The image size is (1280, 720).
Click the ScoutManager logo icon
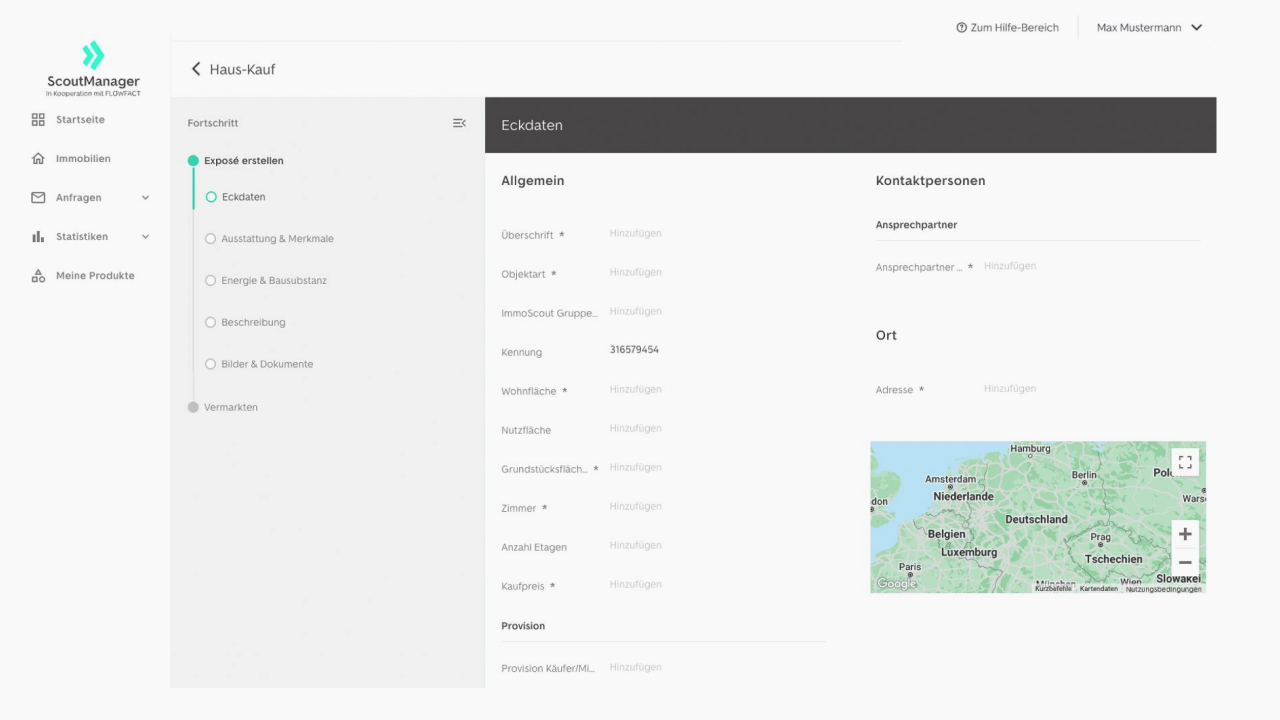pos(93,55)
